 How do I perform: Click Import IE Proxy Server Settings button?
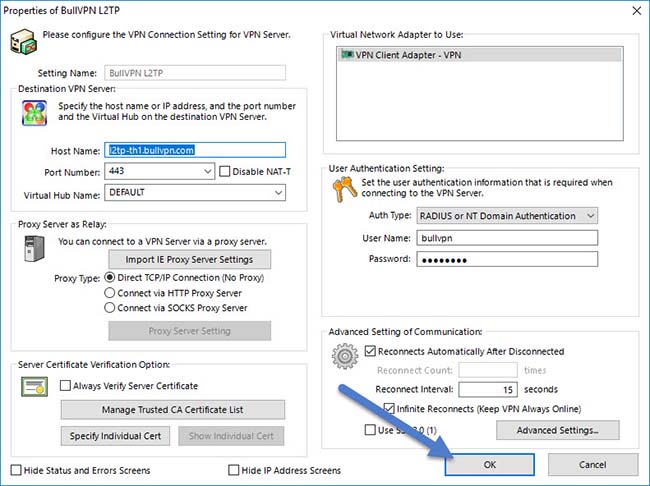[x=189, y=259]
